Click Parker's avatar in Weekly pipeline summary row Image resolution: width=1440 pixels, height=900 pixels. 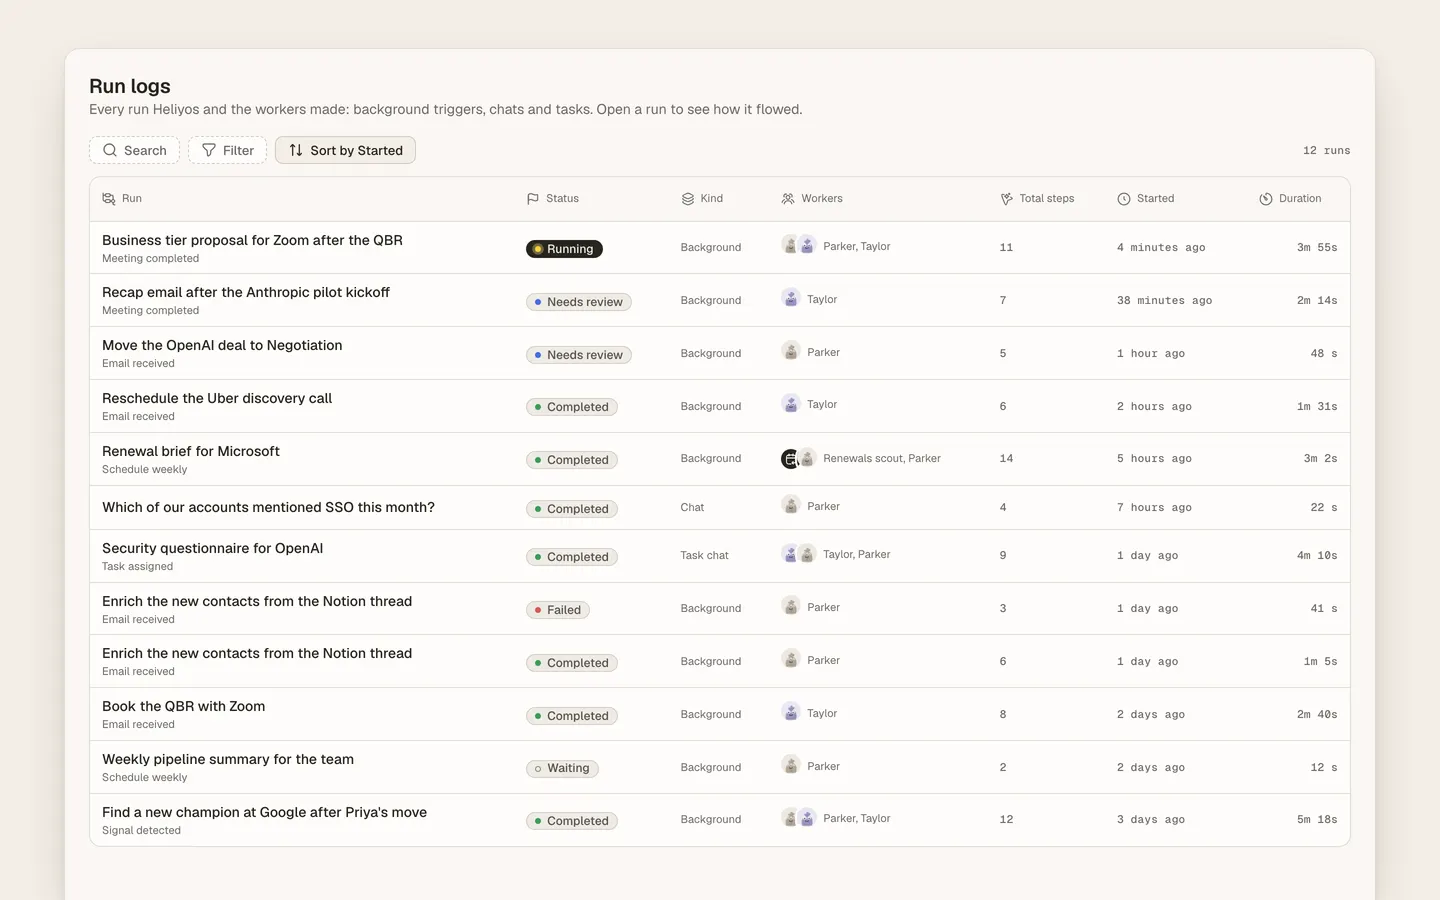(791, 765)
